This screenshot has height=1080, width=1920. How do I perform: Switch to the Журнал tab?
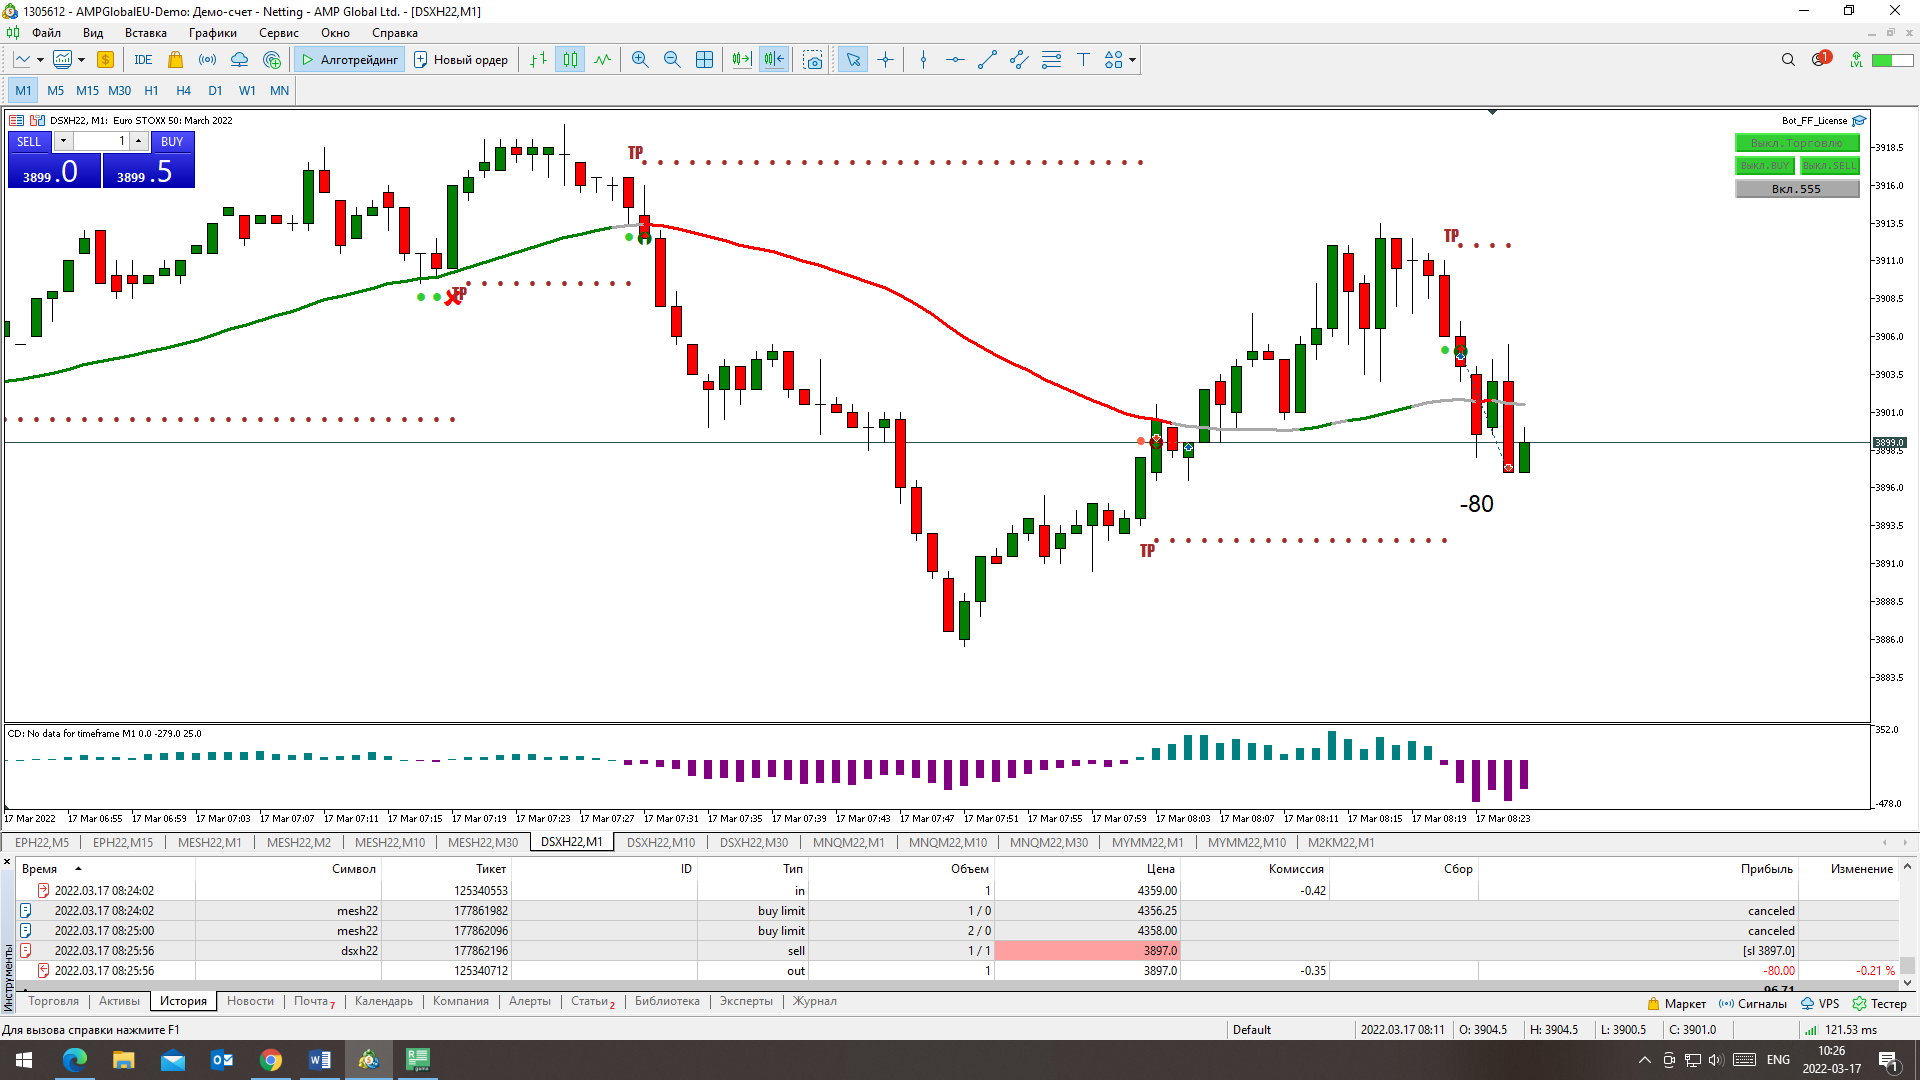(x=814, y=1001)
